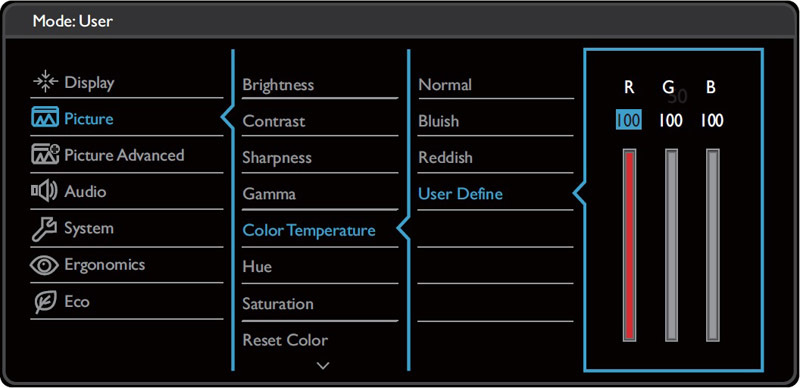Choose the Saturation setting
Viewport: 800px width, 388px height.
click(x=278, y=304)
